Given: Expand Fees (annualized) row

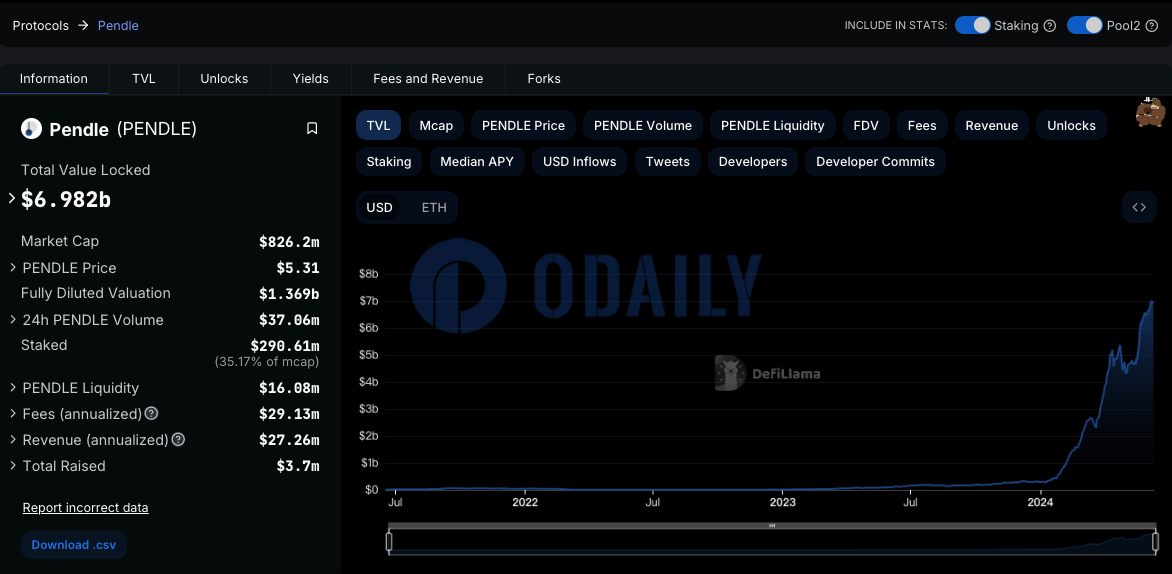Looking at the screenshot, I should (13, 413).
